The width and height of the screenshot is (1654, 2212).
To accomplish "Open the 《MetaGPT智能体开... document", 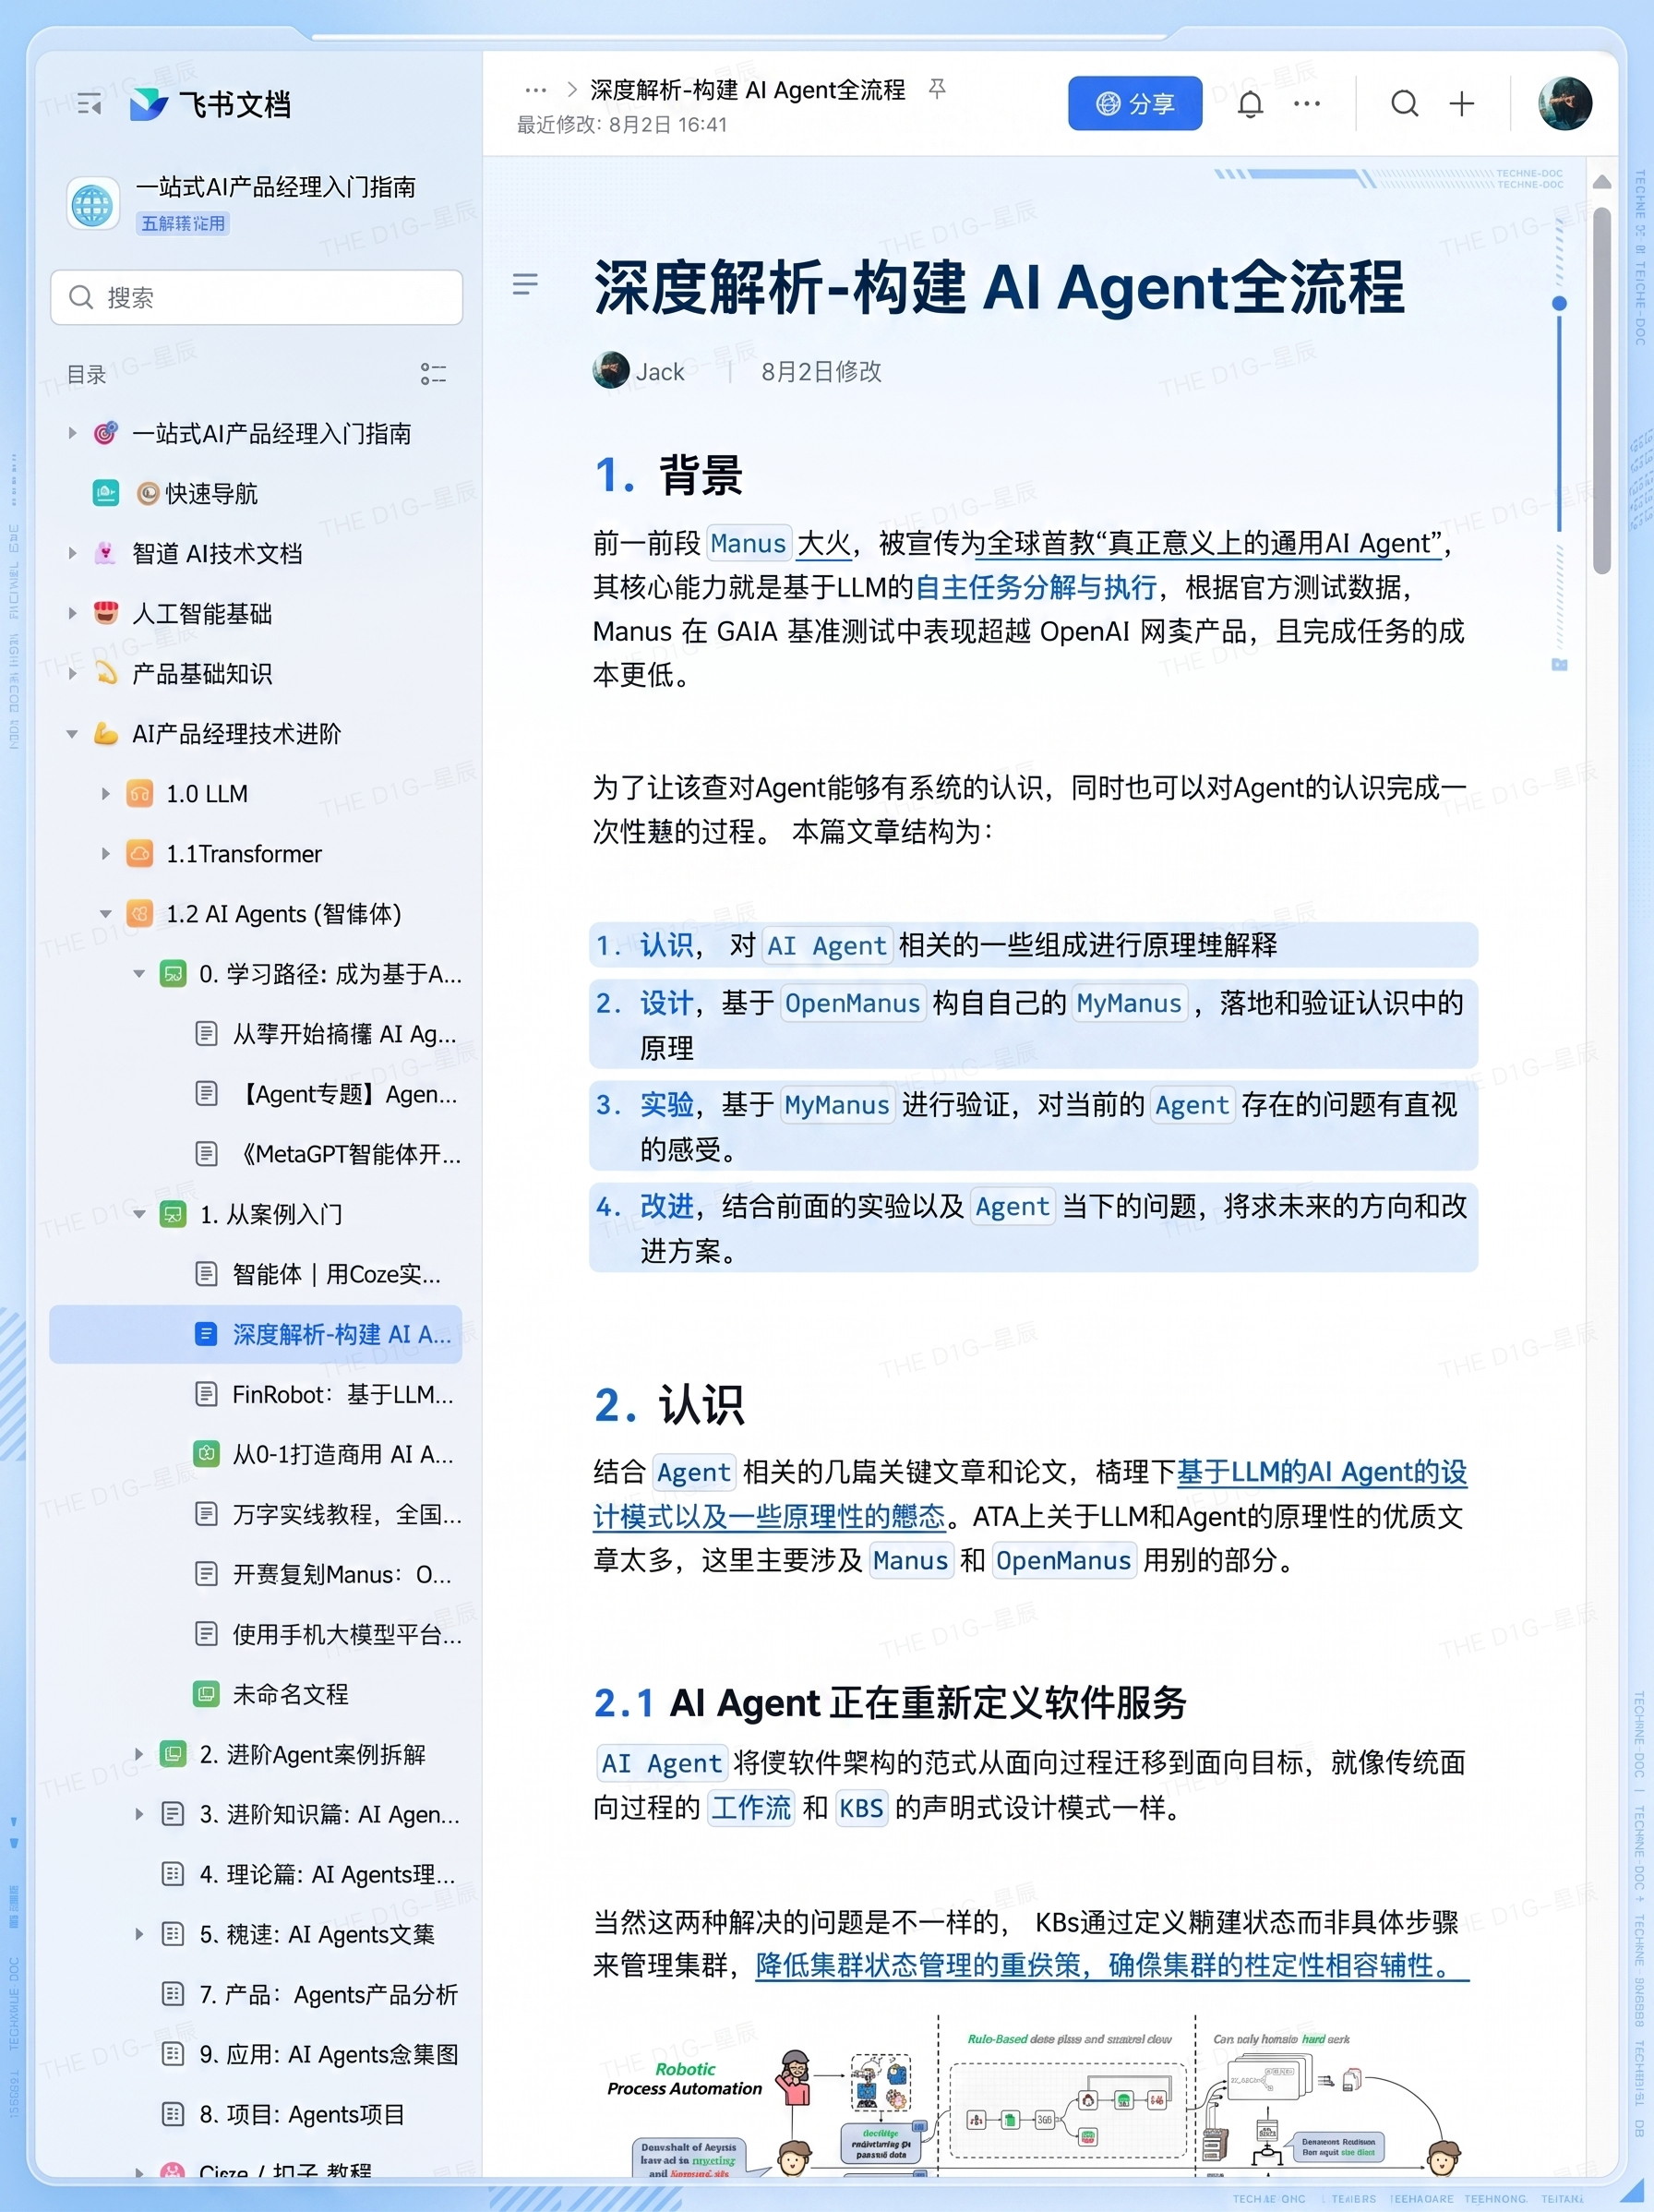I will [x=347, y=1153].
